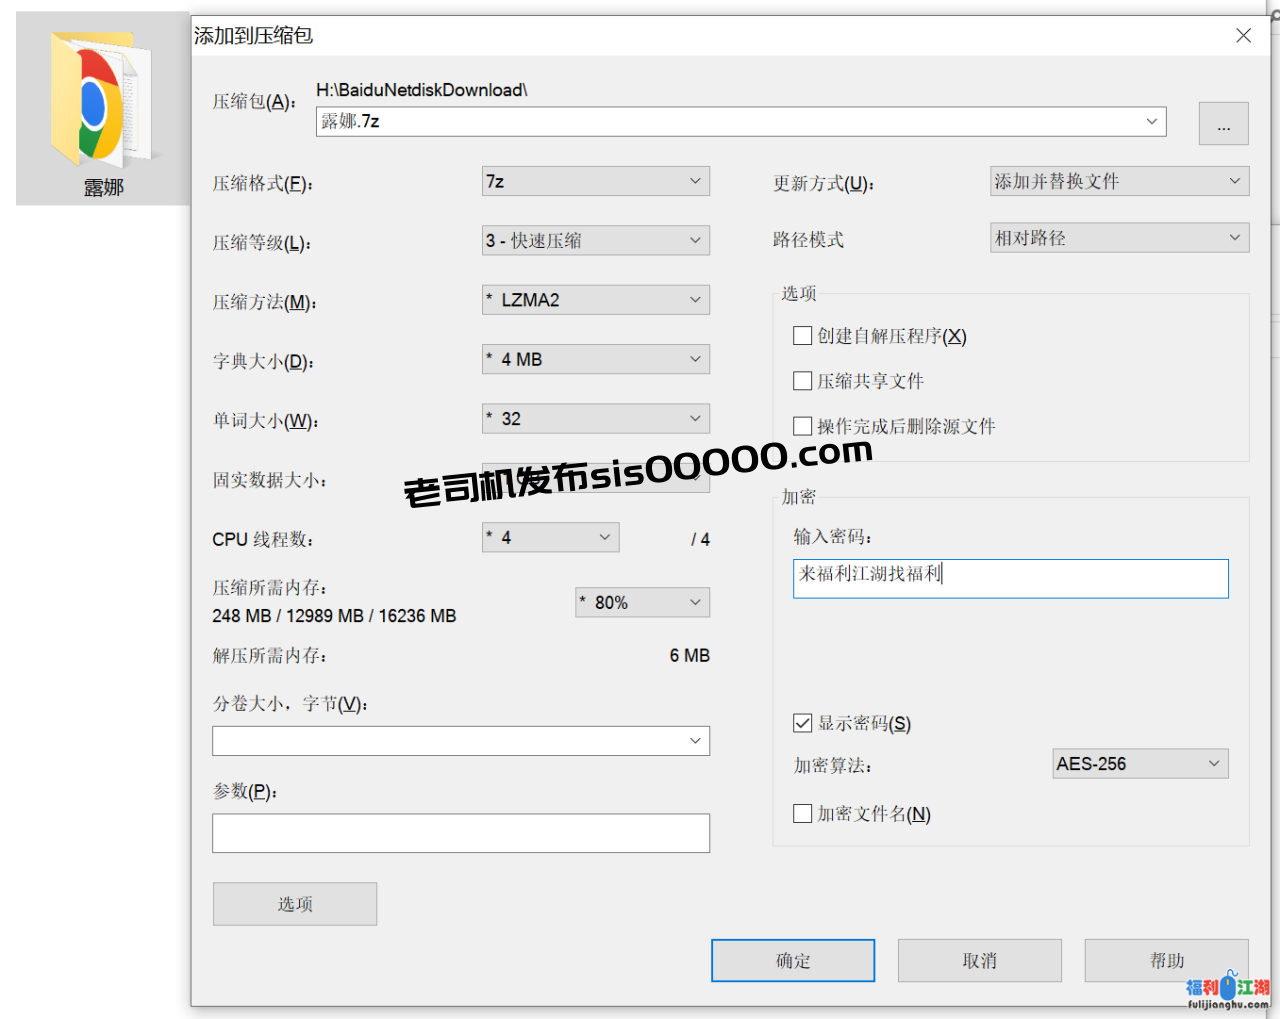Viewport: 1280px width, 1019px height.
Task: Click the browse "..." button for archive path
Action: [1223, 123]
